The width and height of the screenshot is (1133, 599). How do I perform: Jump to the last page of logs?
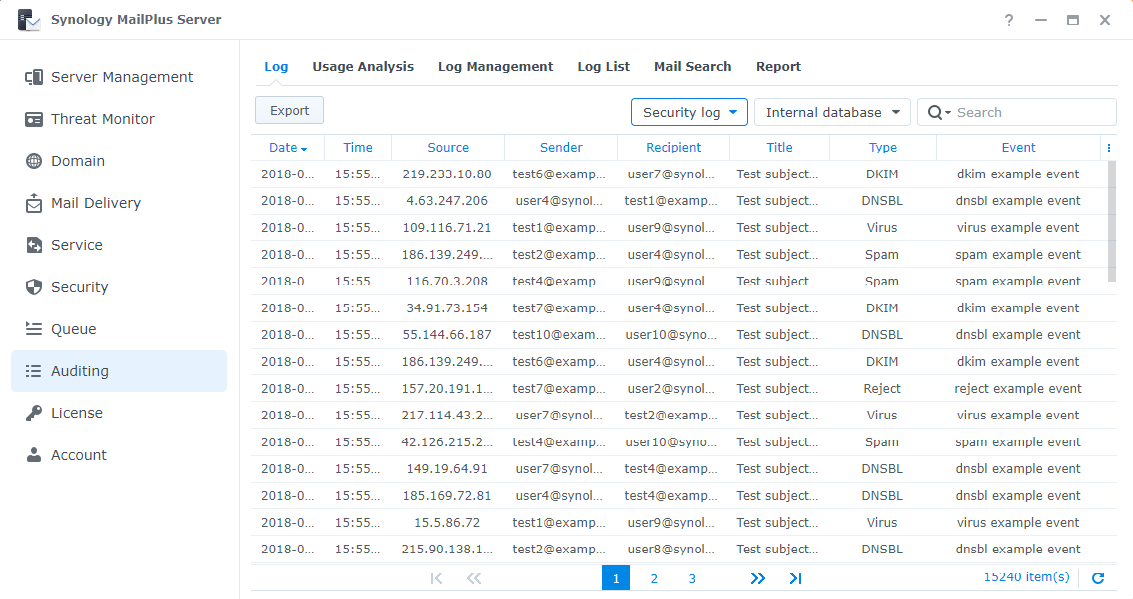795,578
